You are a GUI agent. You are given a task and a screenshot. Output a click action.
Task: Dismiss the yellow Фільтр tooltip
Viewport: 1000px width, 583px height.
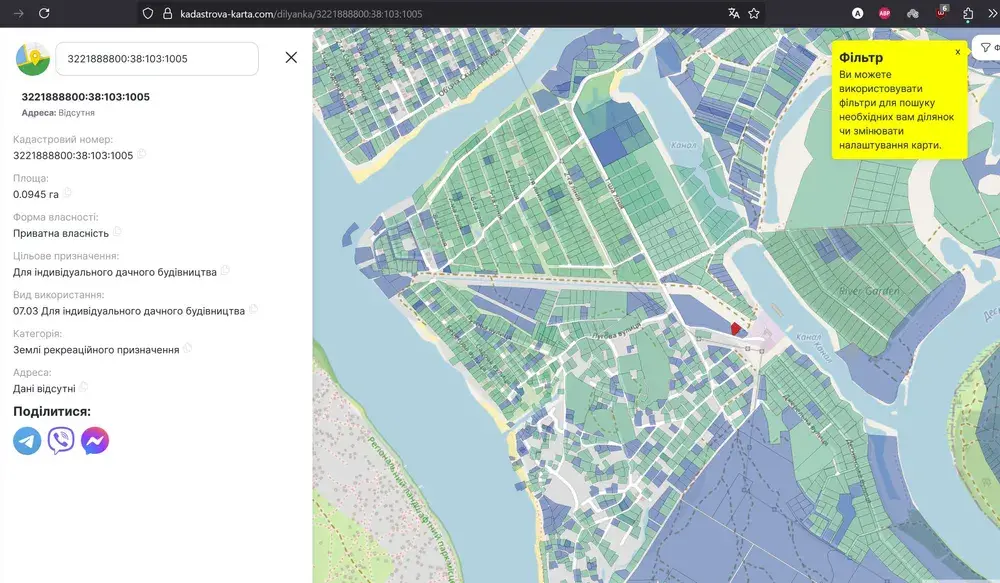click(957, 51)
